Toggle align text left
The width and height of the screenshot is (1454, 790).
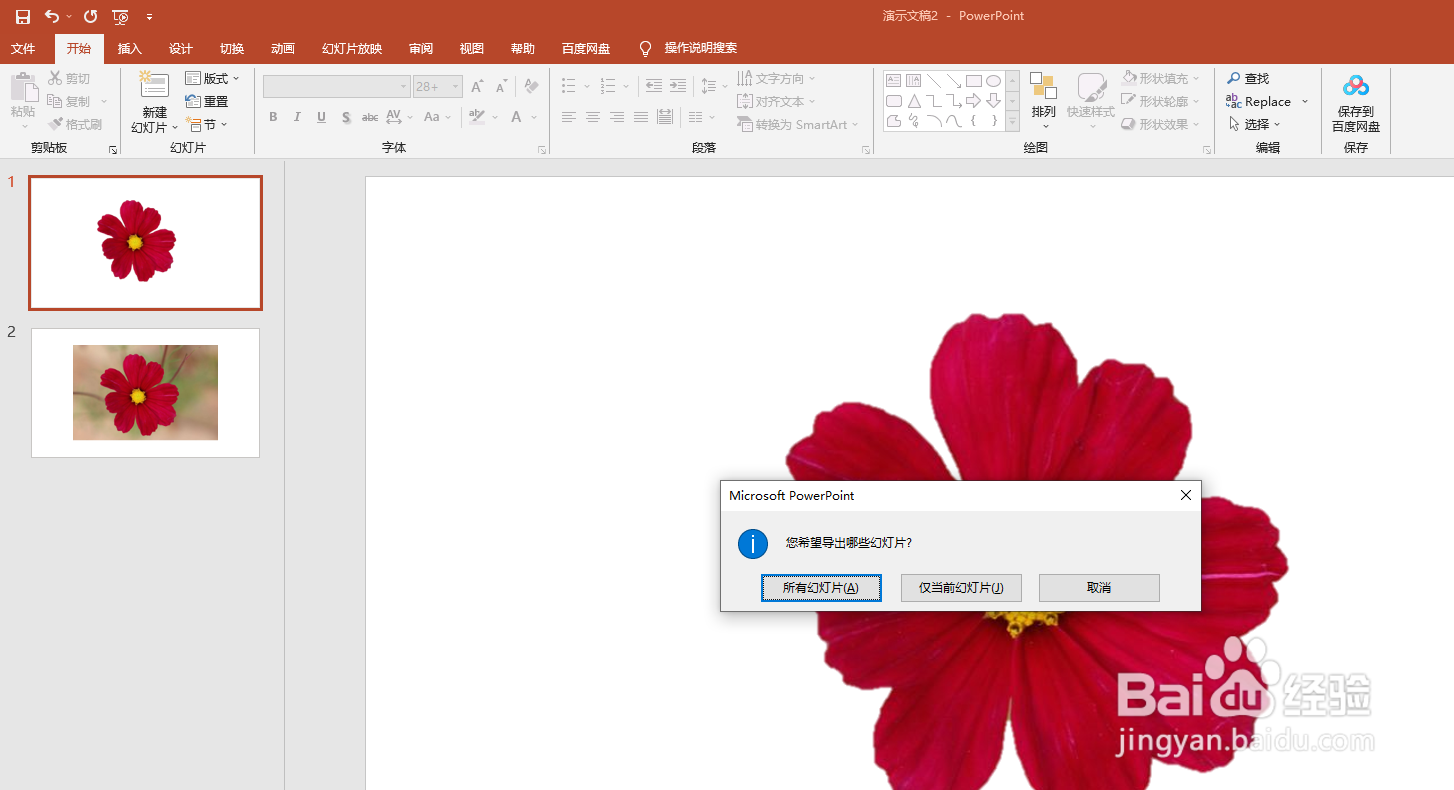coord(569,117)
